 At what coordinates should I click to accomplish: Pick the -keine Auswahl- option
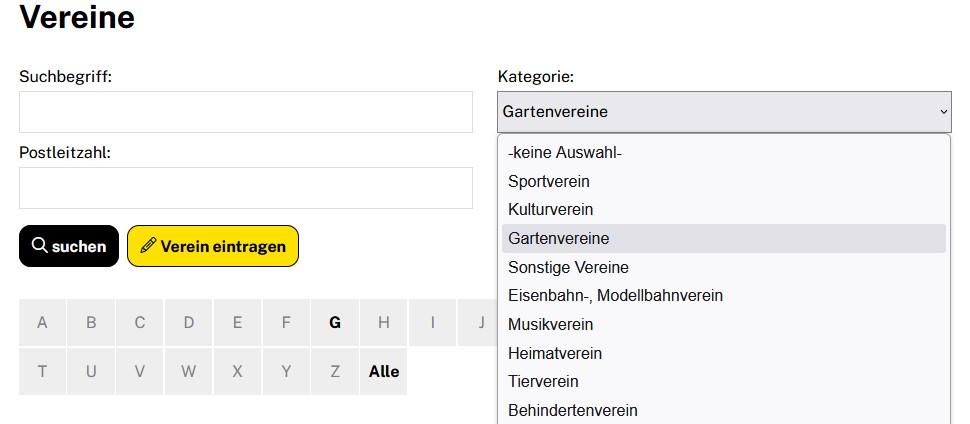(x=565, y=153)
